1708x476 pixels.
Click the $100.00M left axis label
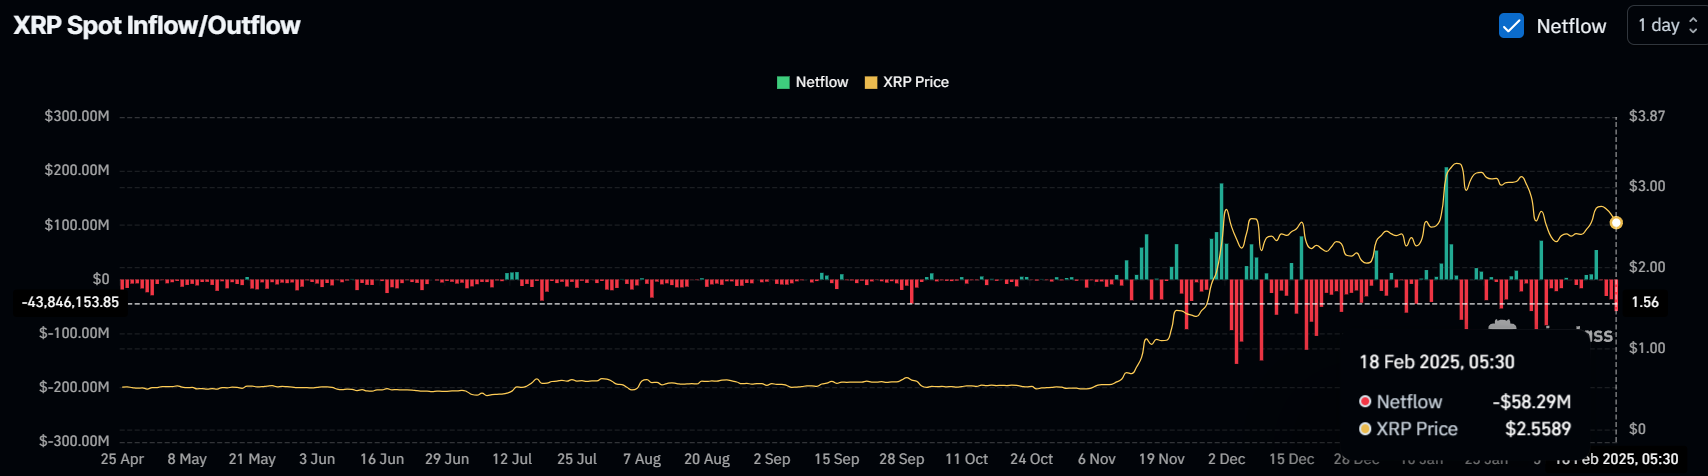[x=77, y=225]
